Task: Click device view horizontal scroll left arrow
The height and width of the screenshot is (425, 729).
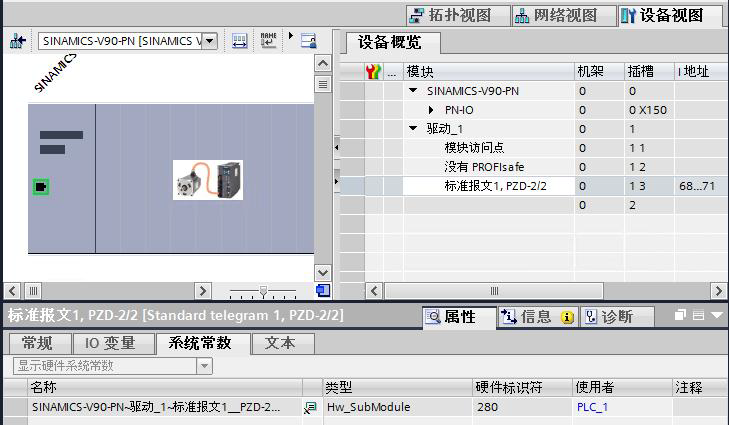Action: 12,291
